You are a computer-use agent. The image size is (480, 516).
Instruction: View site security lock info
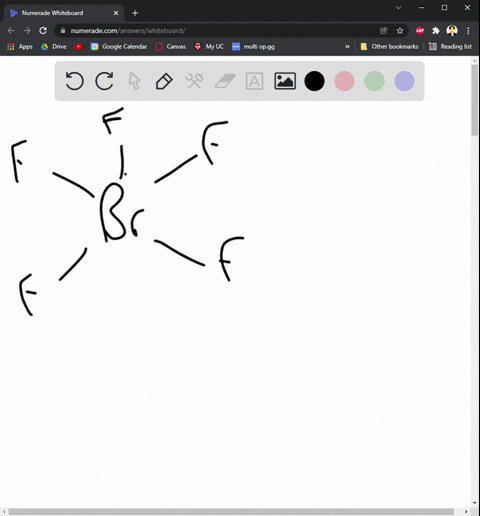(x=63, y=31)
